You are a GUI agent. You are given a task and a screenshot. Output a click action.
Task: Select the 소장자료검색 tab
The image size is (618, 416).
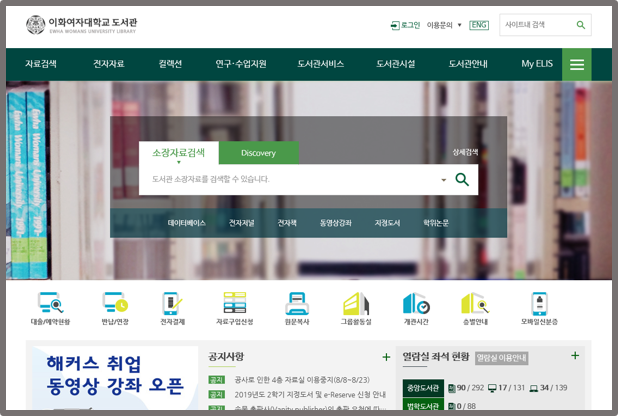tap(179, 153)
